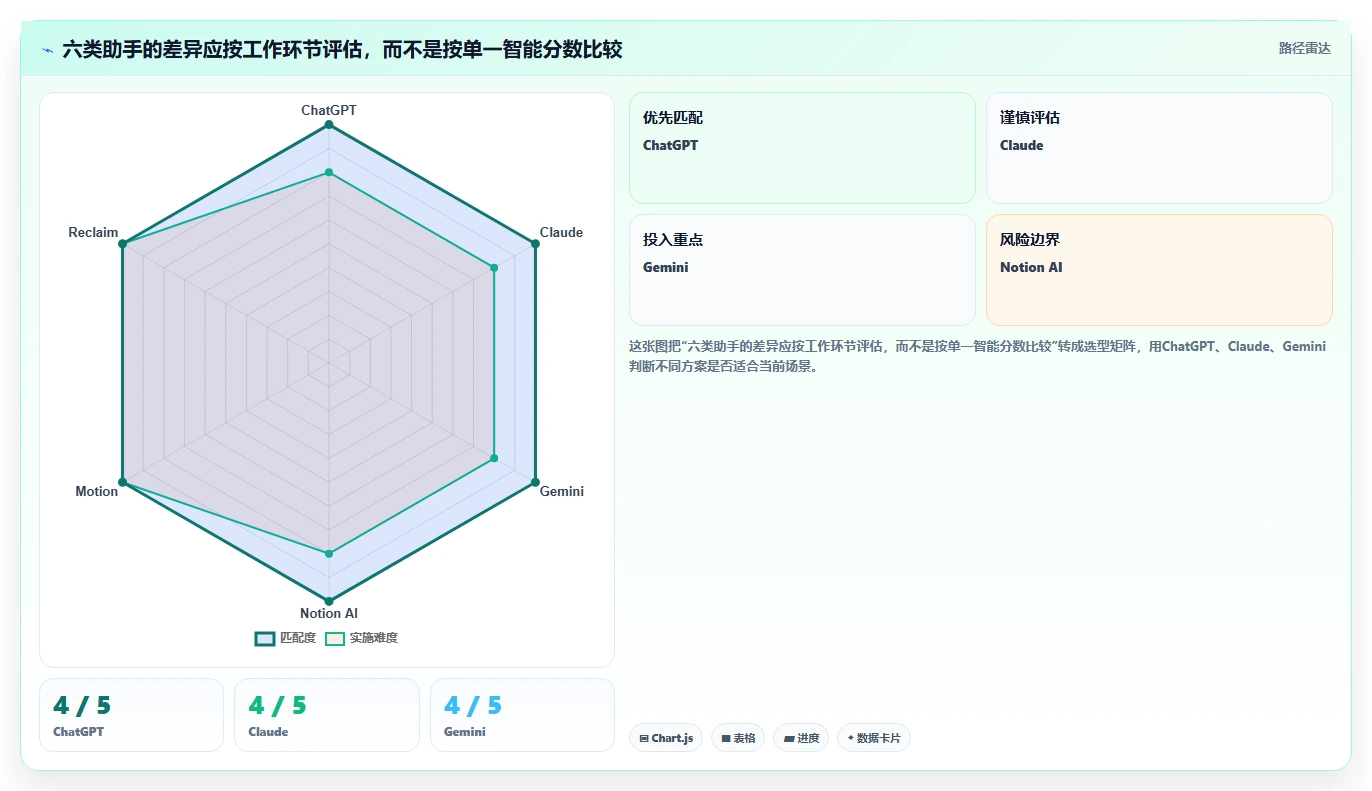Select the Gemini 4 / 5 score card

click(x=522, y=715)
